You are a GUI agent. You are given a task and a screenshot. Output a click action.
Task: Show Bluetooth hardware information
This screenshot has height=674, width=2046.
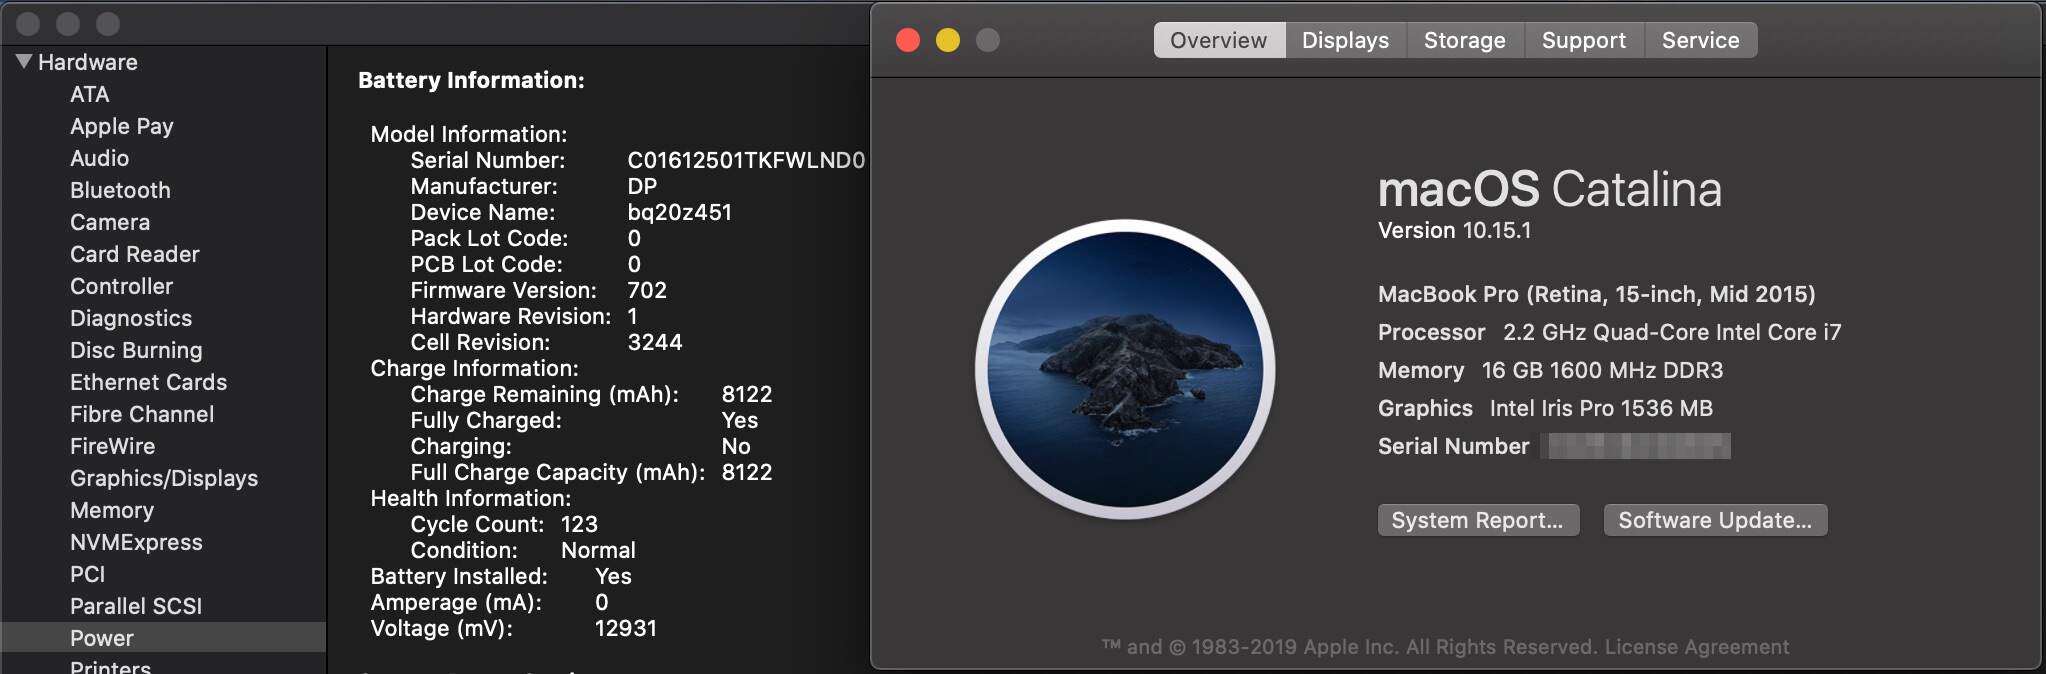click(120, 190)
